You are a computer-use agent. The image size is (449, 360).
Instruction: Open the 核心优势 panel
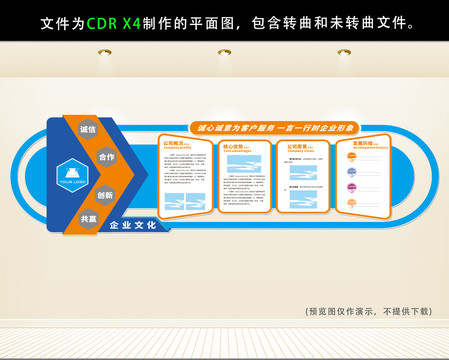pos(245,176)
